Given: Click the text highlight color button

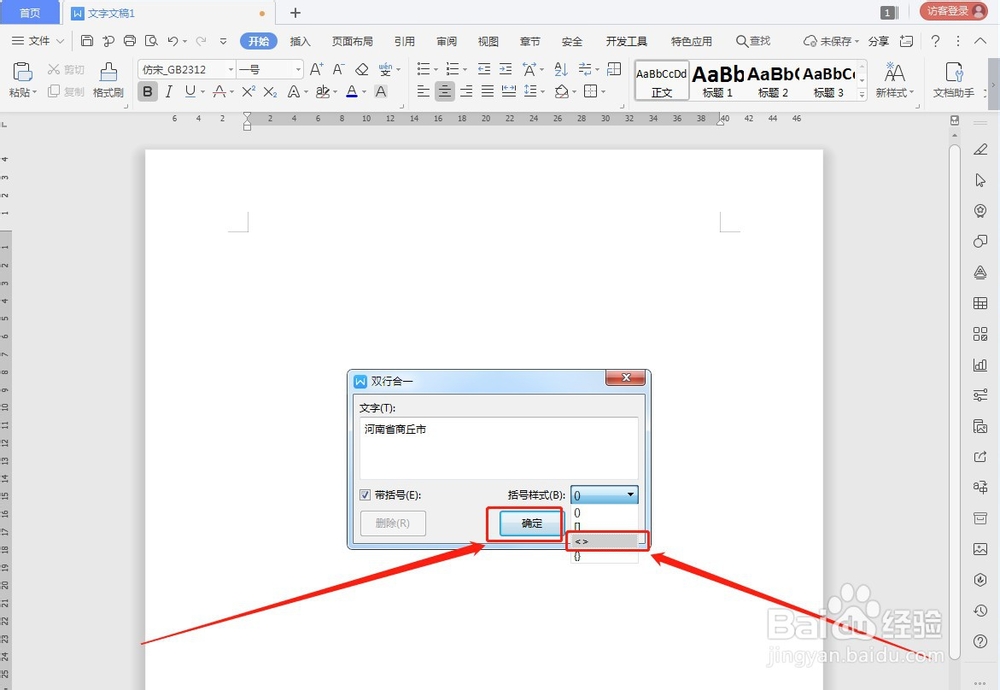Looking at the screenshot, I should tap(323, 92).
